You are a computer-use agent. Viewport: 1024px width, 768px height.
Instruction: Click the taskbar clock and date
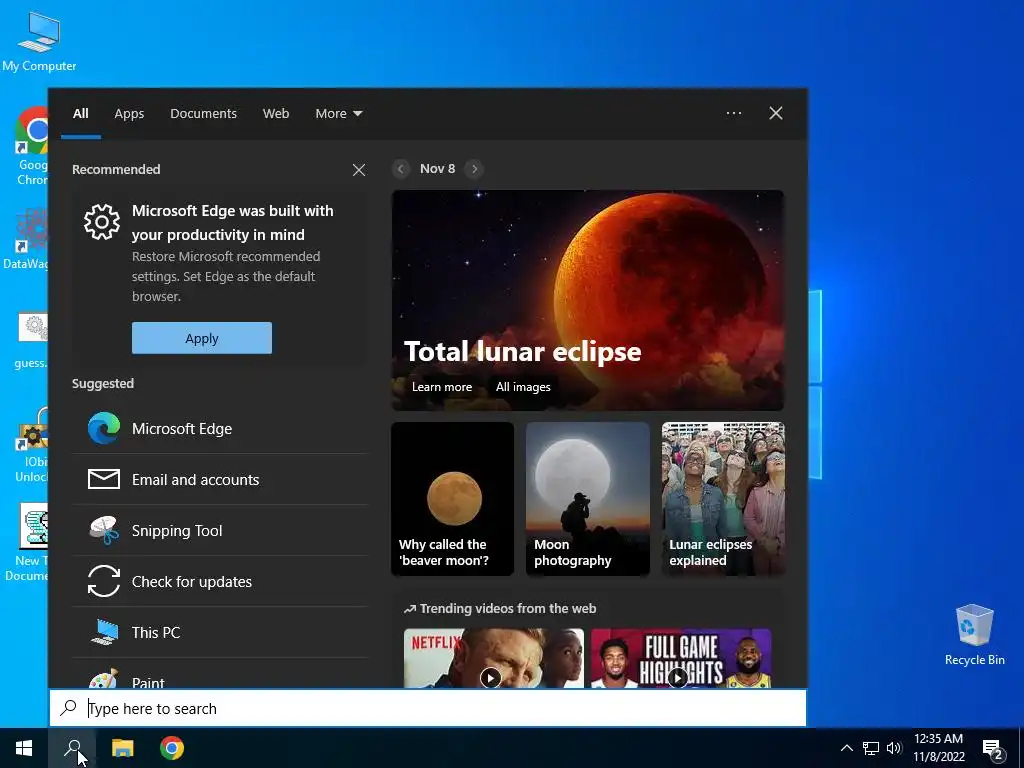(x=938, y=748)
